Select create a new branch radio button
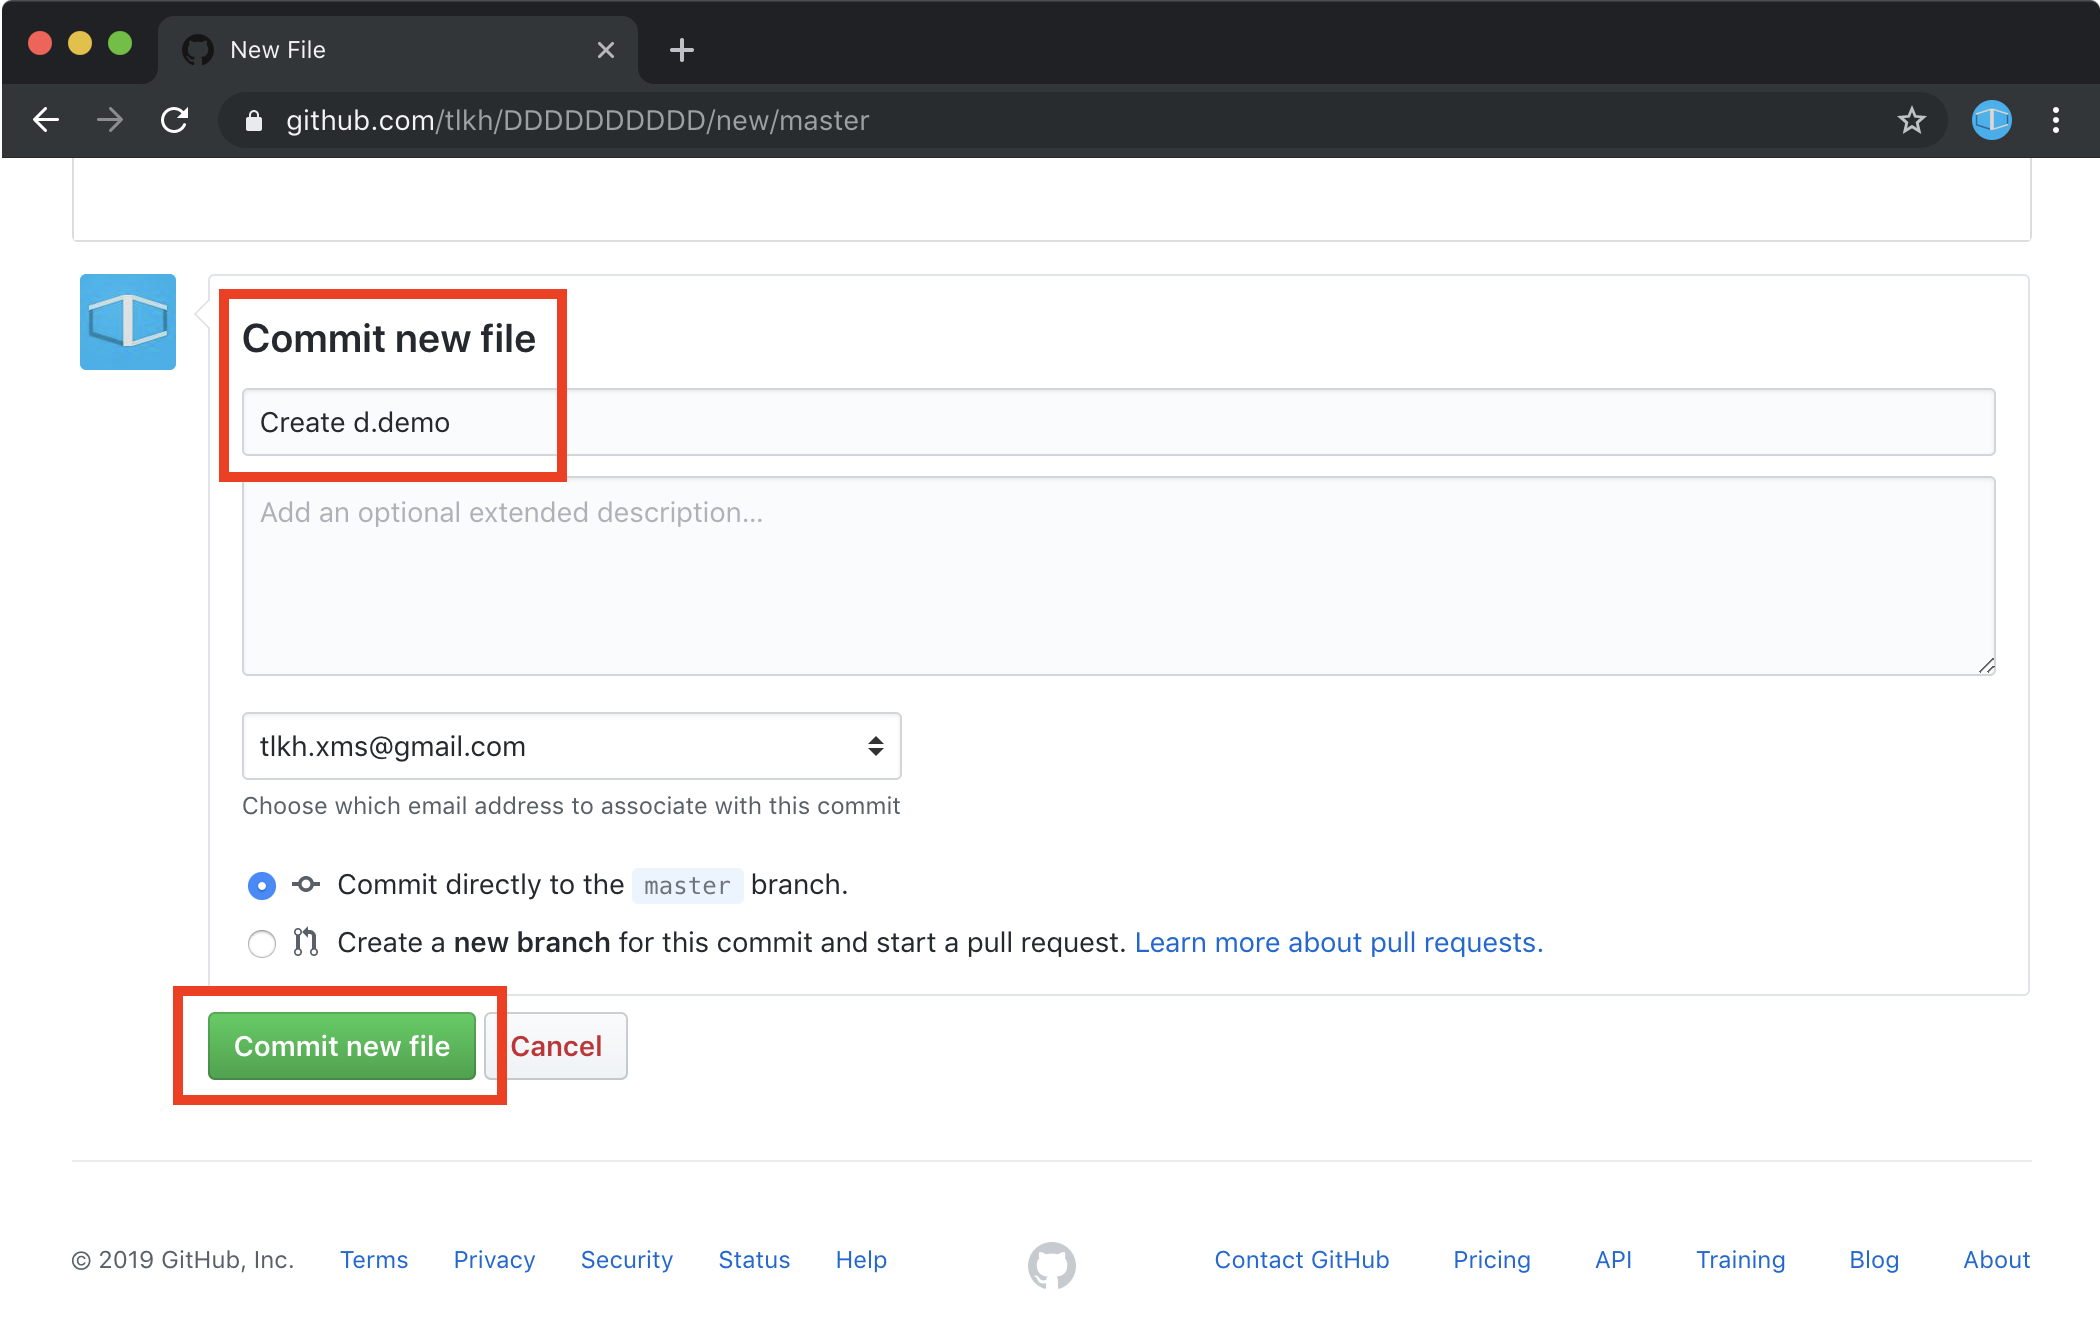 point(262,944)
